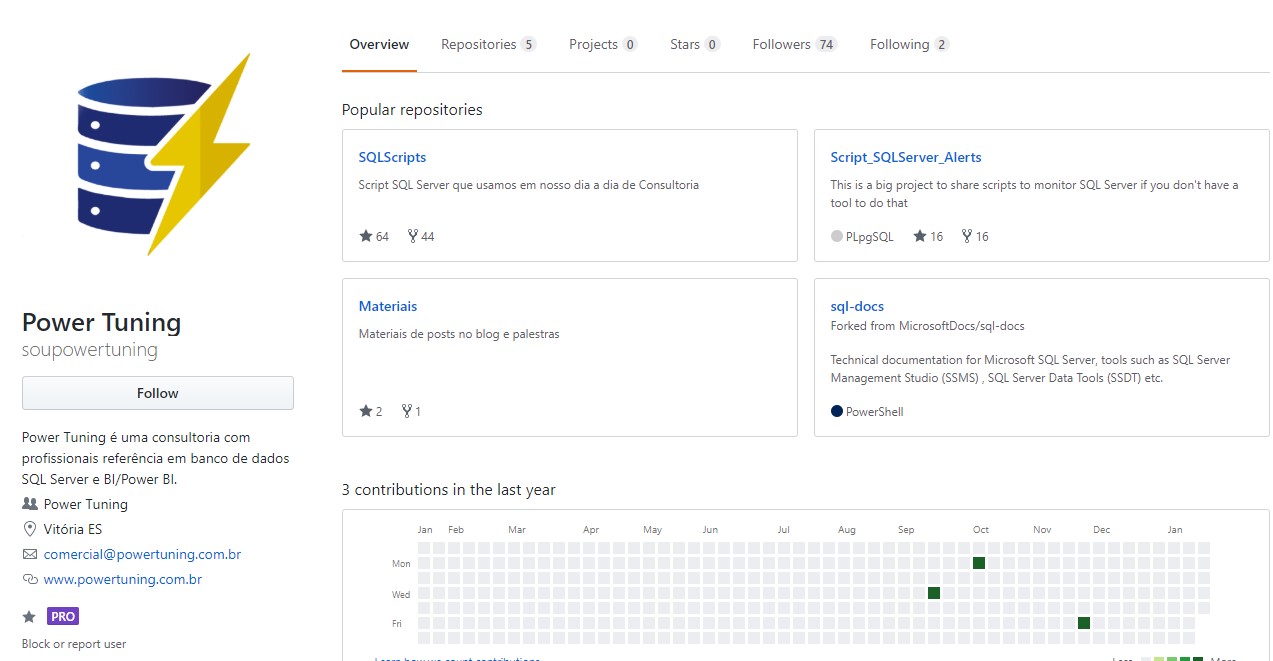Click the Power Tuning profile avatar image
Viewport: 1273px width, 661px height.
pos(157,157)
